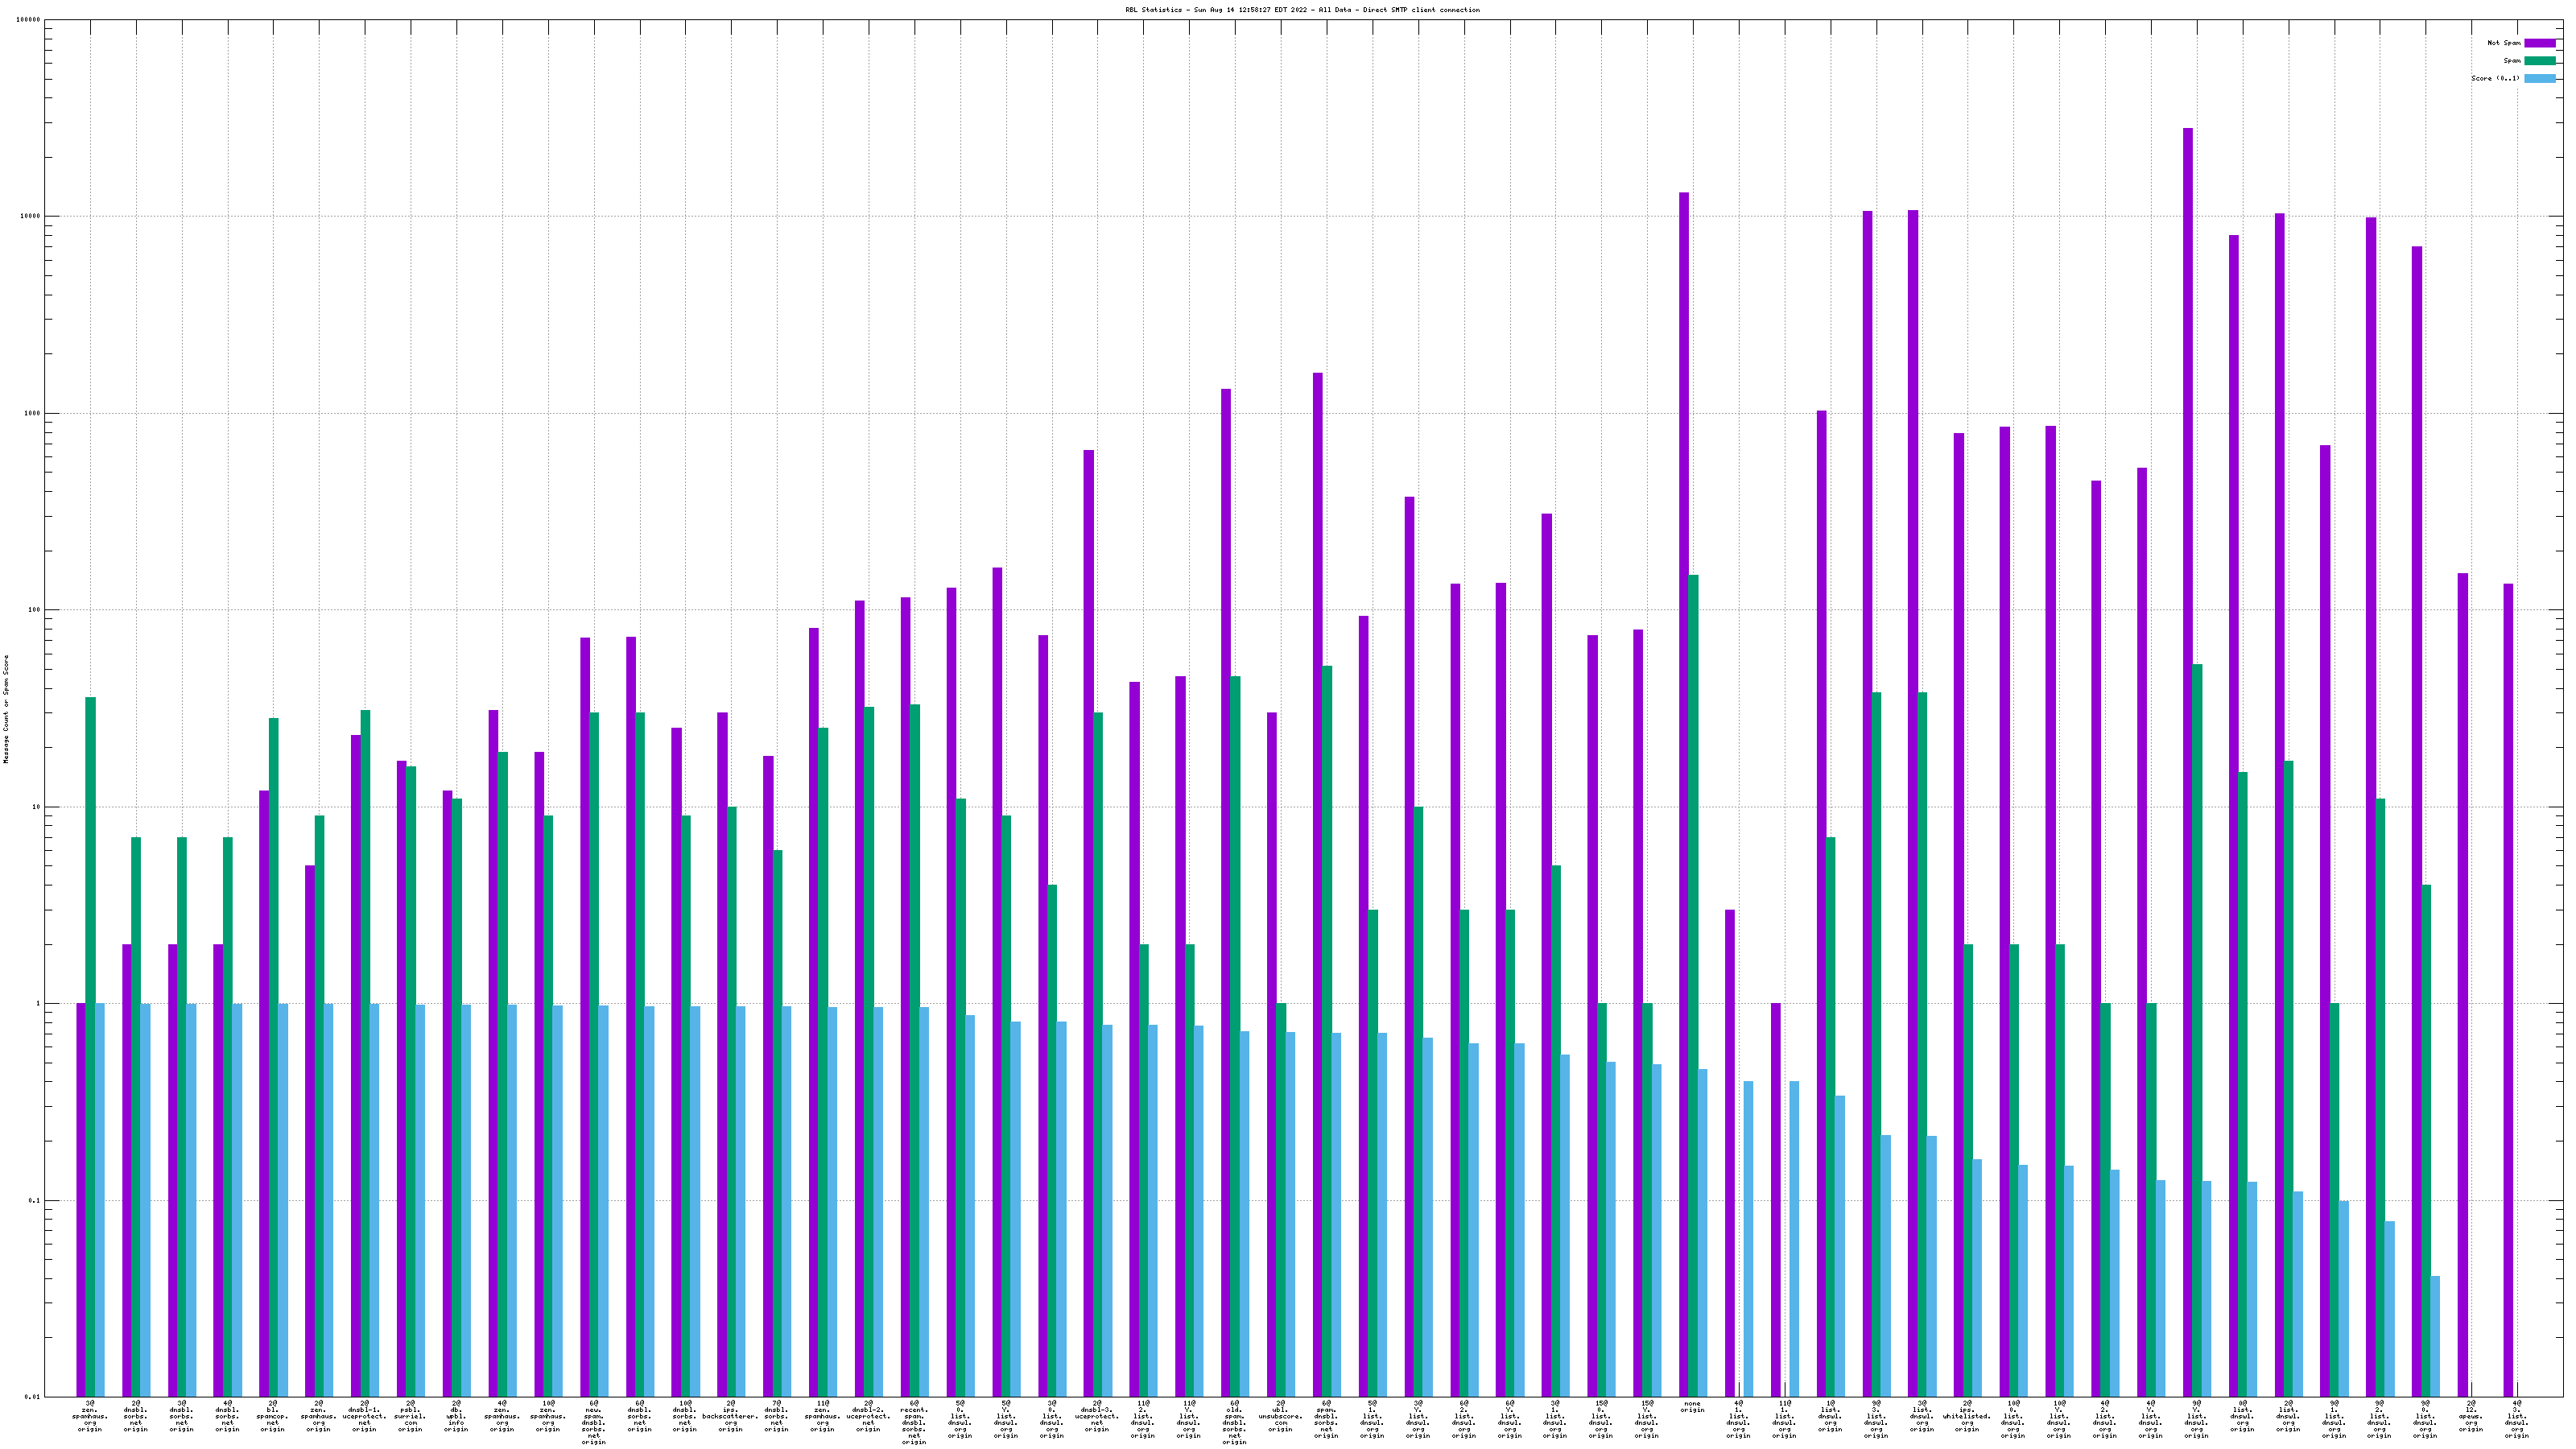The width and height of the screenshot is (2576, 1449).
Task: Click the purple Not Spam legend swatch
Action: (2539, 43)
